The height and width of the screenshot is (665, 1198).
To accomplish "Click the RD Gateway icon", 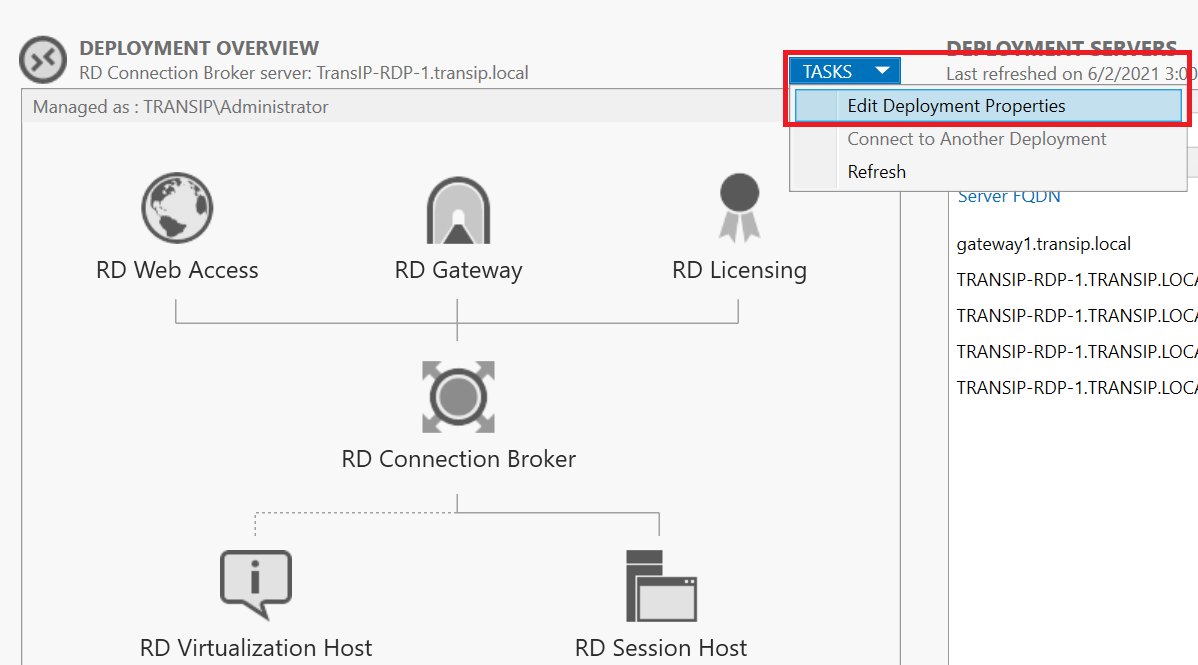I will [458, 210].
